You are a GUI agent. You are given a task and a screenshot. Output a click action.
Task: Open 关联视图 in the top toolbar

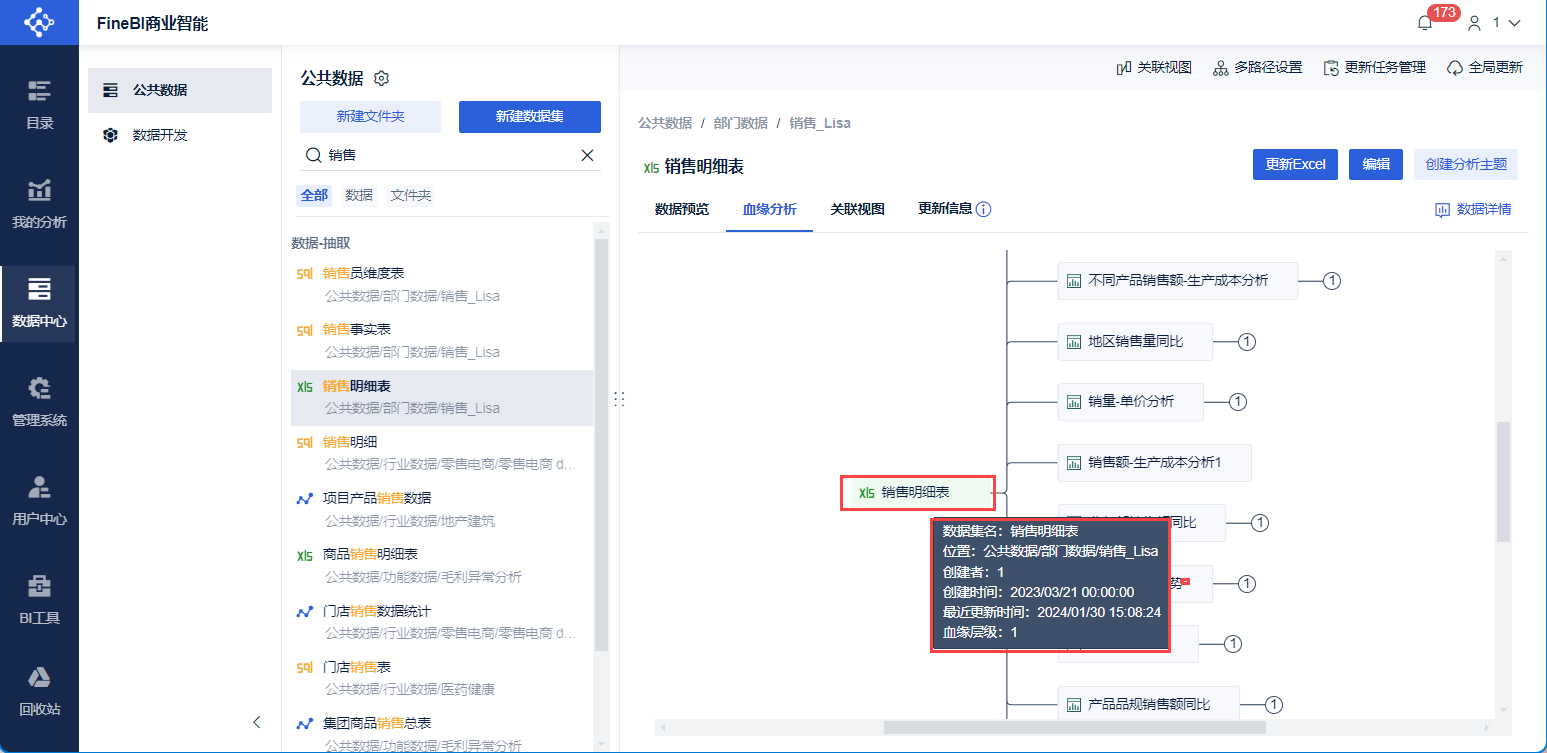[1153, 68]
